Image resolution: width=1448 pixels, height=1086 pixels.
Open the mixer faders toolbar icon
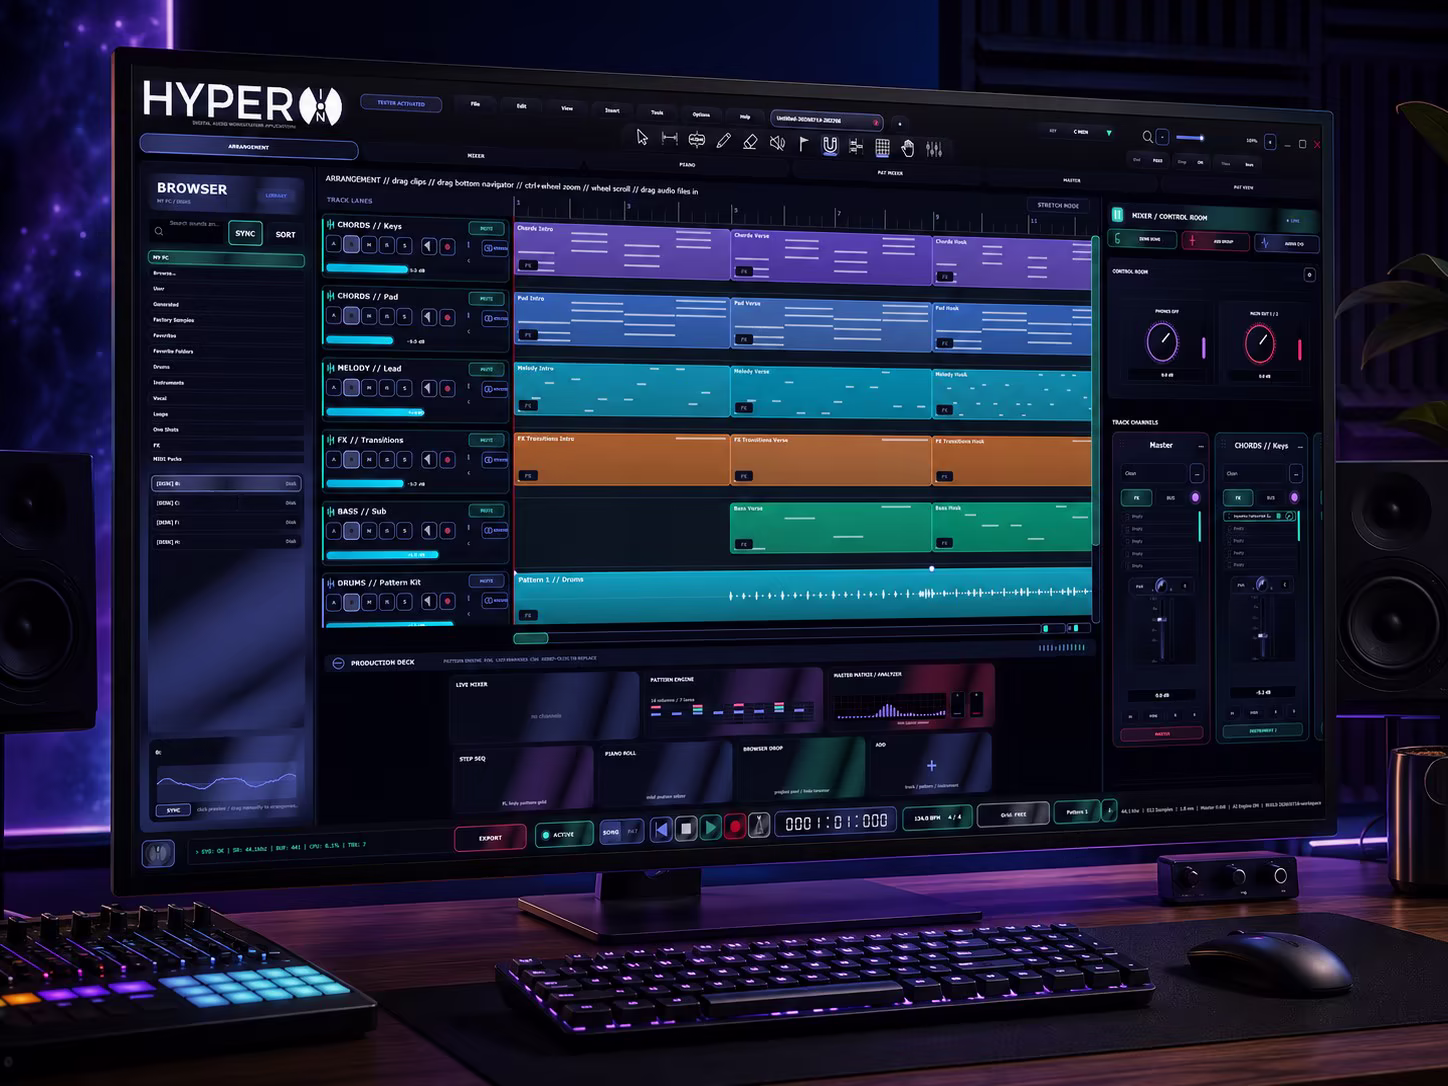934,149
